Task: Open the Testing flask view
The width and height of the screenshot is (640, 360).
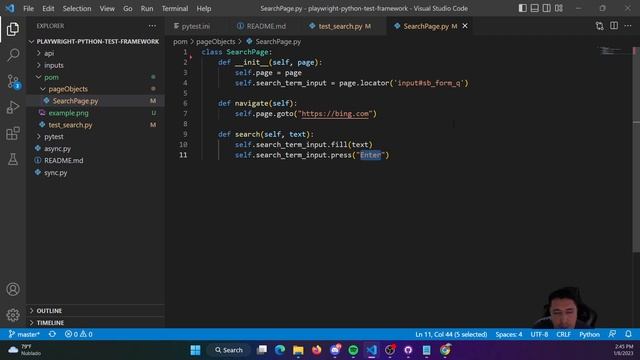Action: coord(13,159)
